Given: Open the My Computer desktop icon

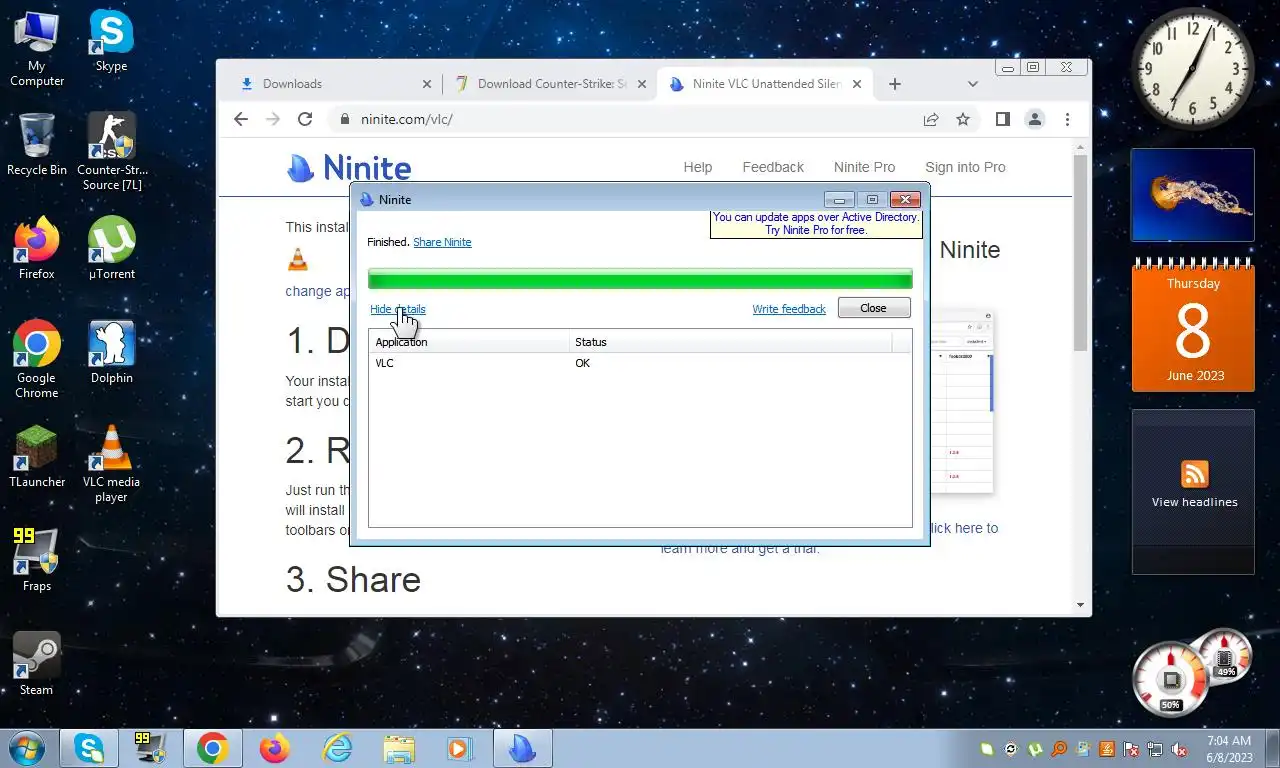Looking at the screenshot, I should [x=36, y=49].
